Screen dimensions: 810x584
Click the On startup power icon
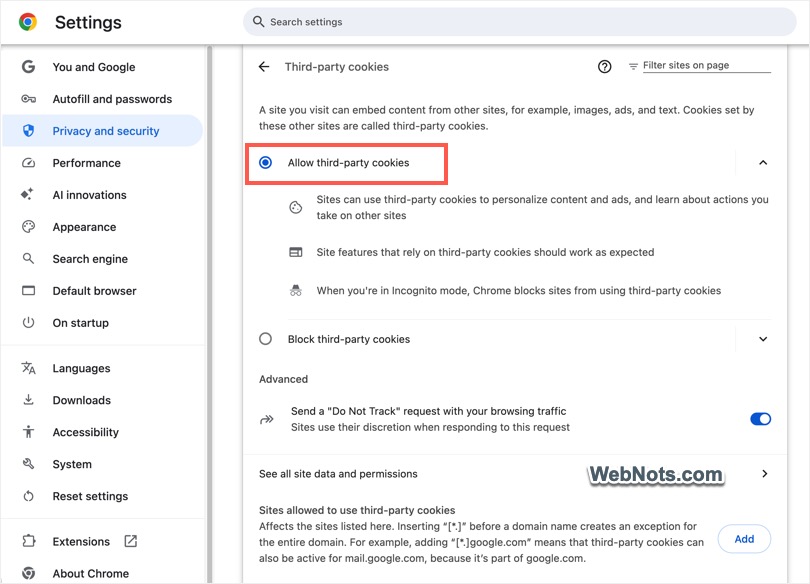[28, 323]
